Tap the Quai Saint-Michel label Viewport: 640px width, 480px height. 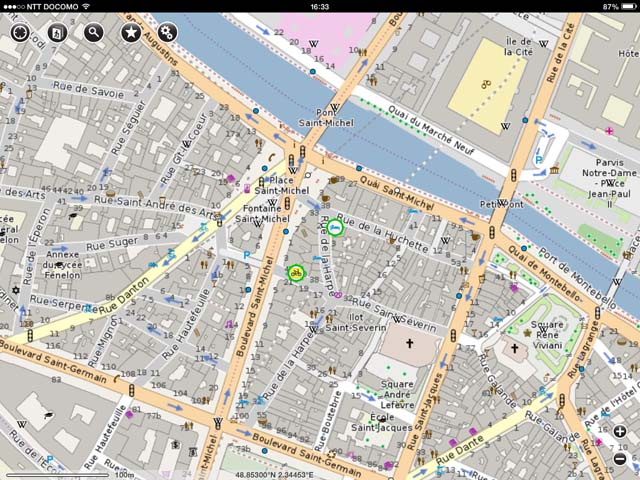click(396, 193)
